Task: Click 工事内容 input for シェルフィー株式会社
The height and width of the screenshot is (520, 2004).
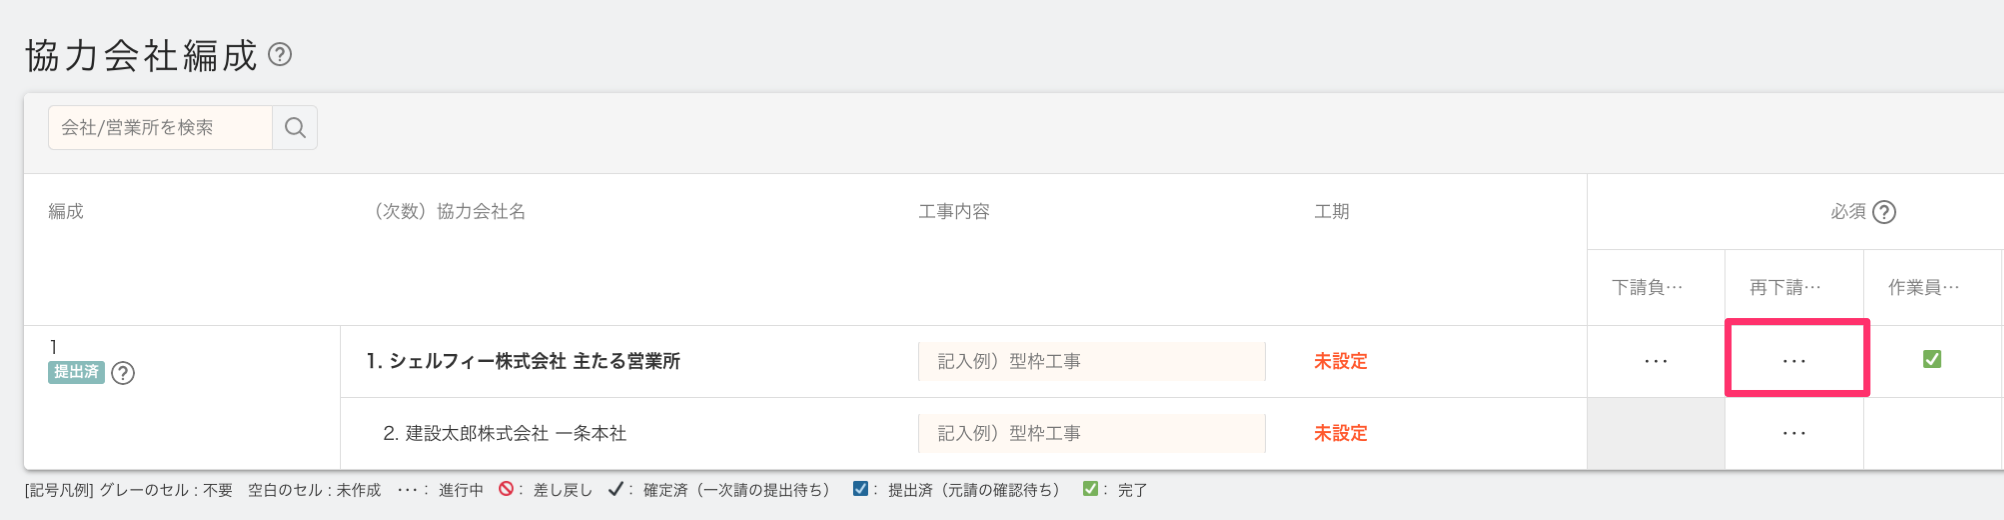Action: point(1092,361)
